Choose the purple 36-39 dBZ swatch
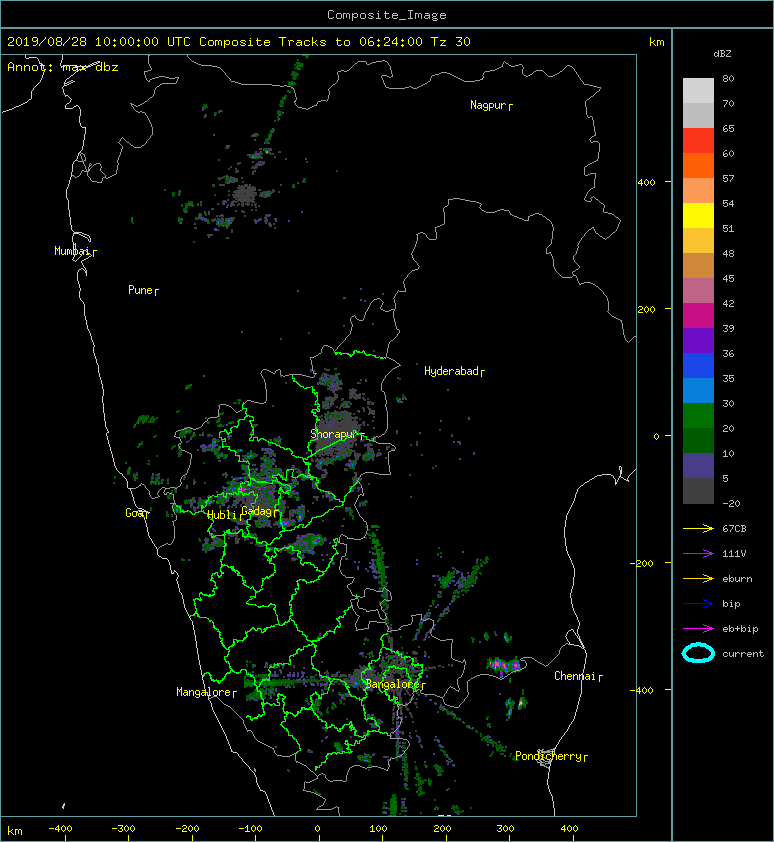This screenshot has width=774, height=842. [698, 340]
